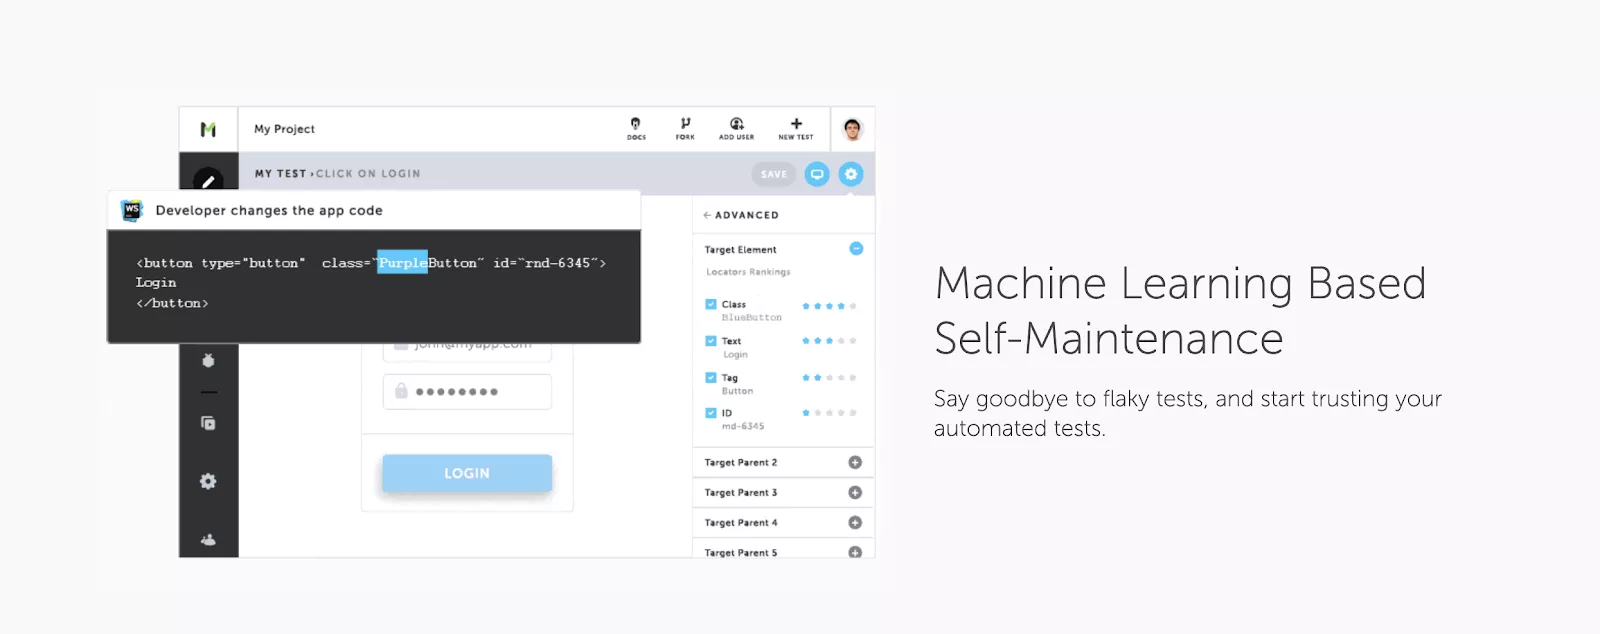
Task: Toggle the Text locator checkbox
Action: pos(711,341)
